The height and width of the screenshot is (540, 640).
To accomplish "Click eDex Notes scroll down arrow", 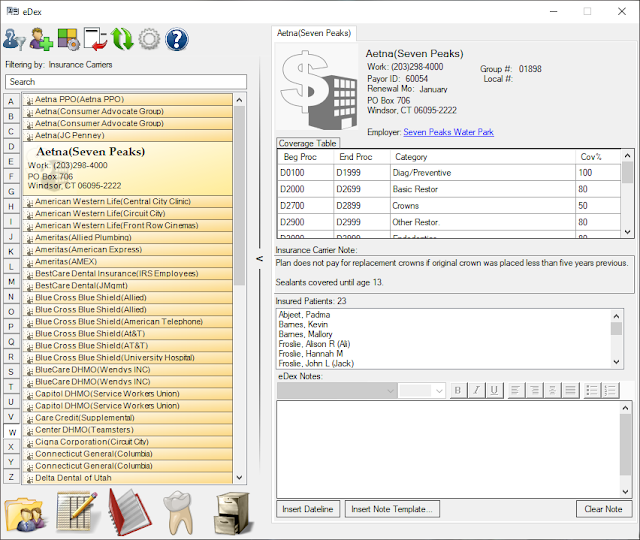I will (x=625, y=491).
